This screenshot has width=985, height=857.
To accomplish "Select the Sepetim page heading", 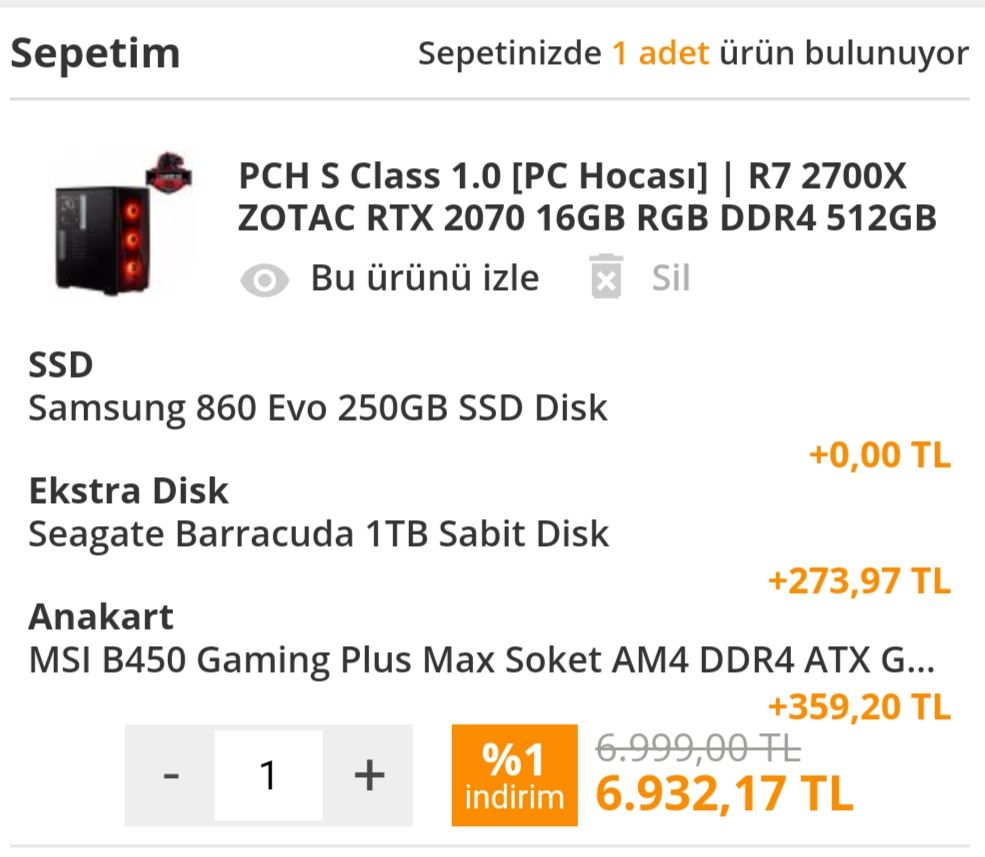I will click(x=95, y=55).
